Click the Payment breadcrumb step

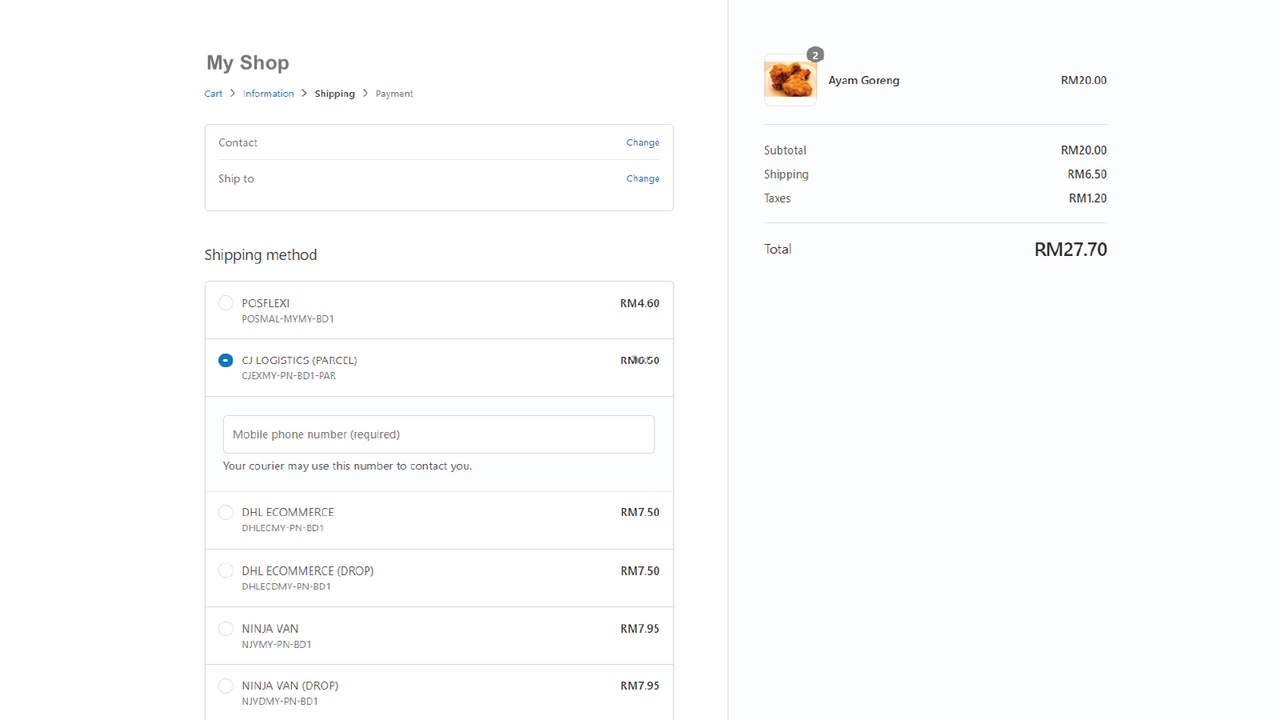(394, 94)
